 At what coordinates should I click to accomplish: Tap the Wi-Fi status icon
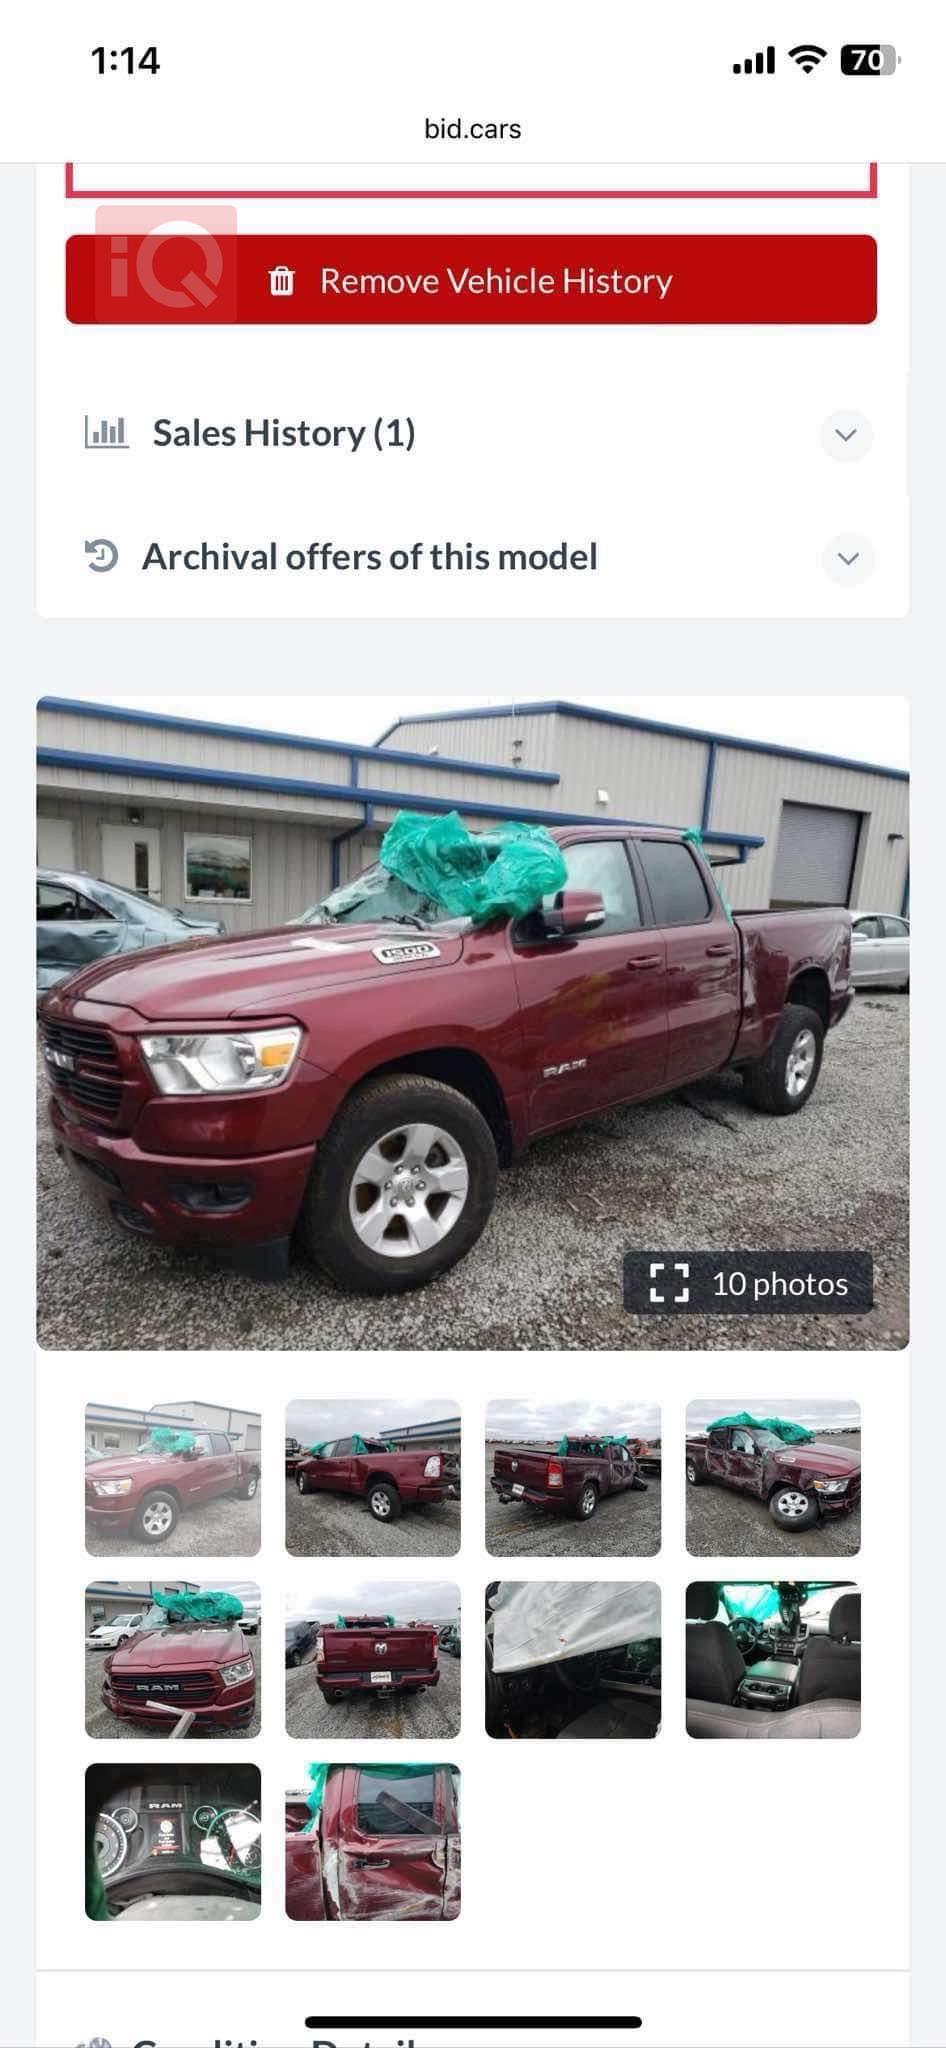click(806, 60)
